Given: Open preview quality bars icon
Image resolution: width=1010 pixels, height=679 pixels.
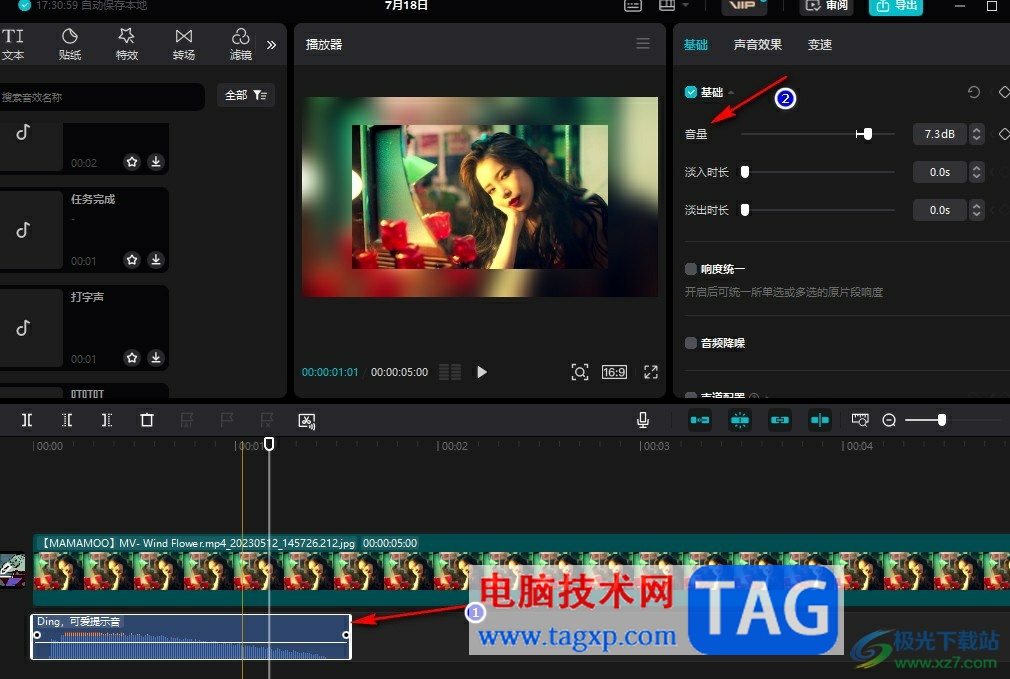Looking at the screenshot, I should (x=450, y=372).
